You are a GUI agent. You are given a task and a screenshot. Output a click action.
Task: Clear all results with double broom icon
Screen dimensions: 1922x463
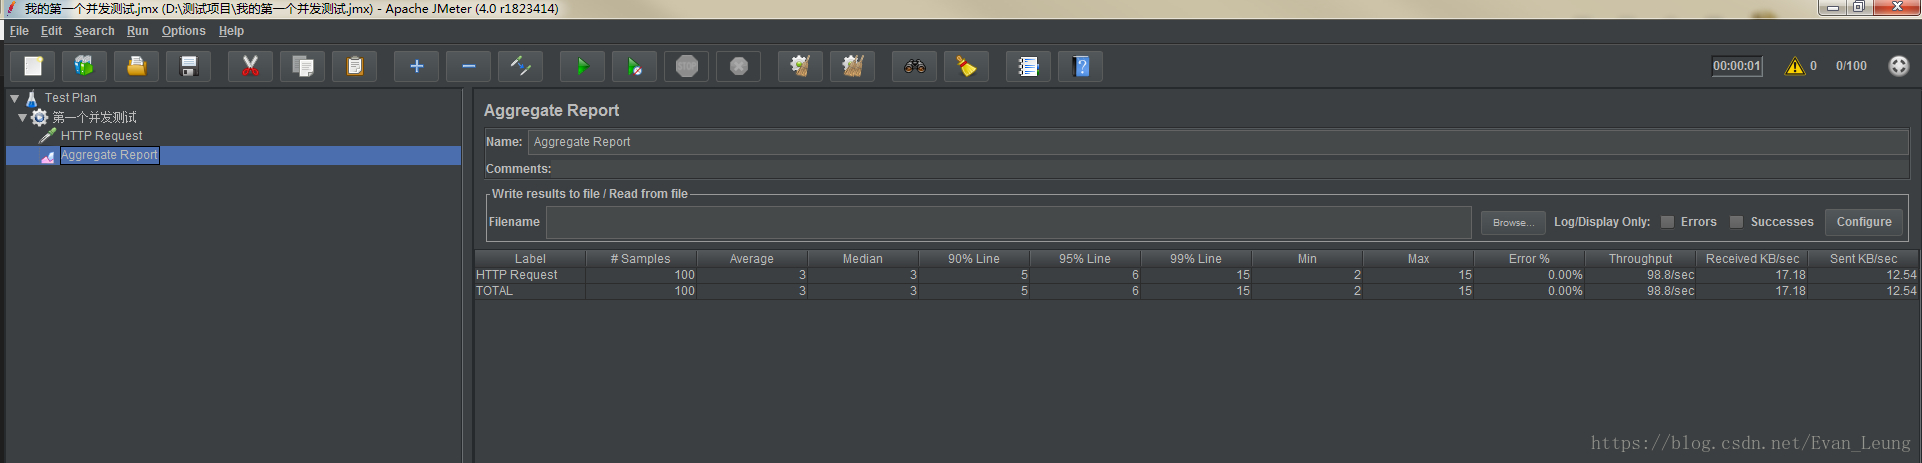(852, 67)
